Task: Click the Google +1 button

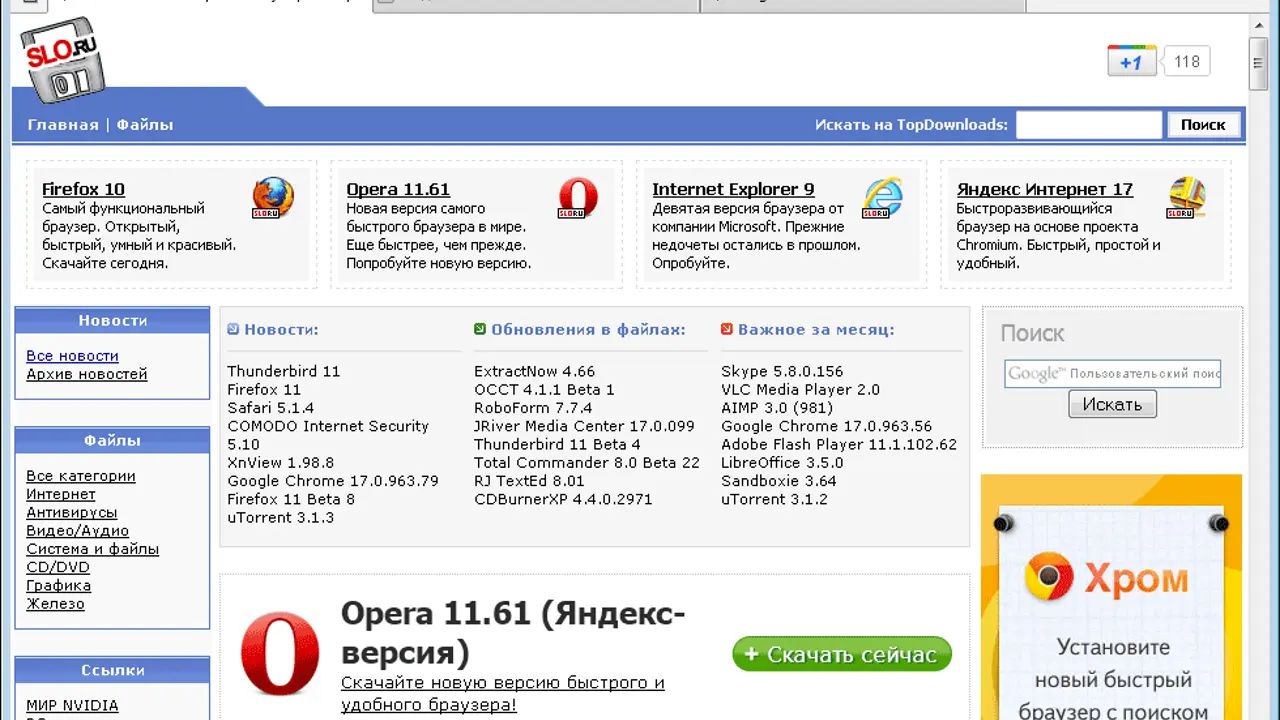Action: click(1131, 62)
